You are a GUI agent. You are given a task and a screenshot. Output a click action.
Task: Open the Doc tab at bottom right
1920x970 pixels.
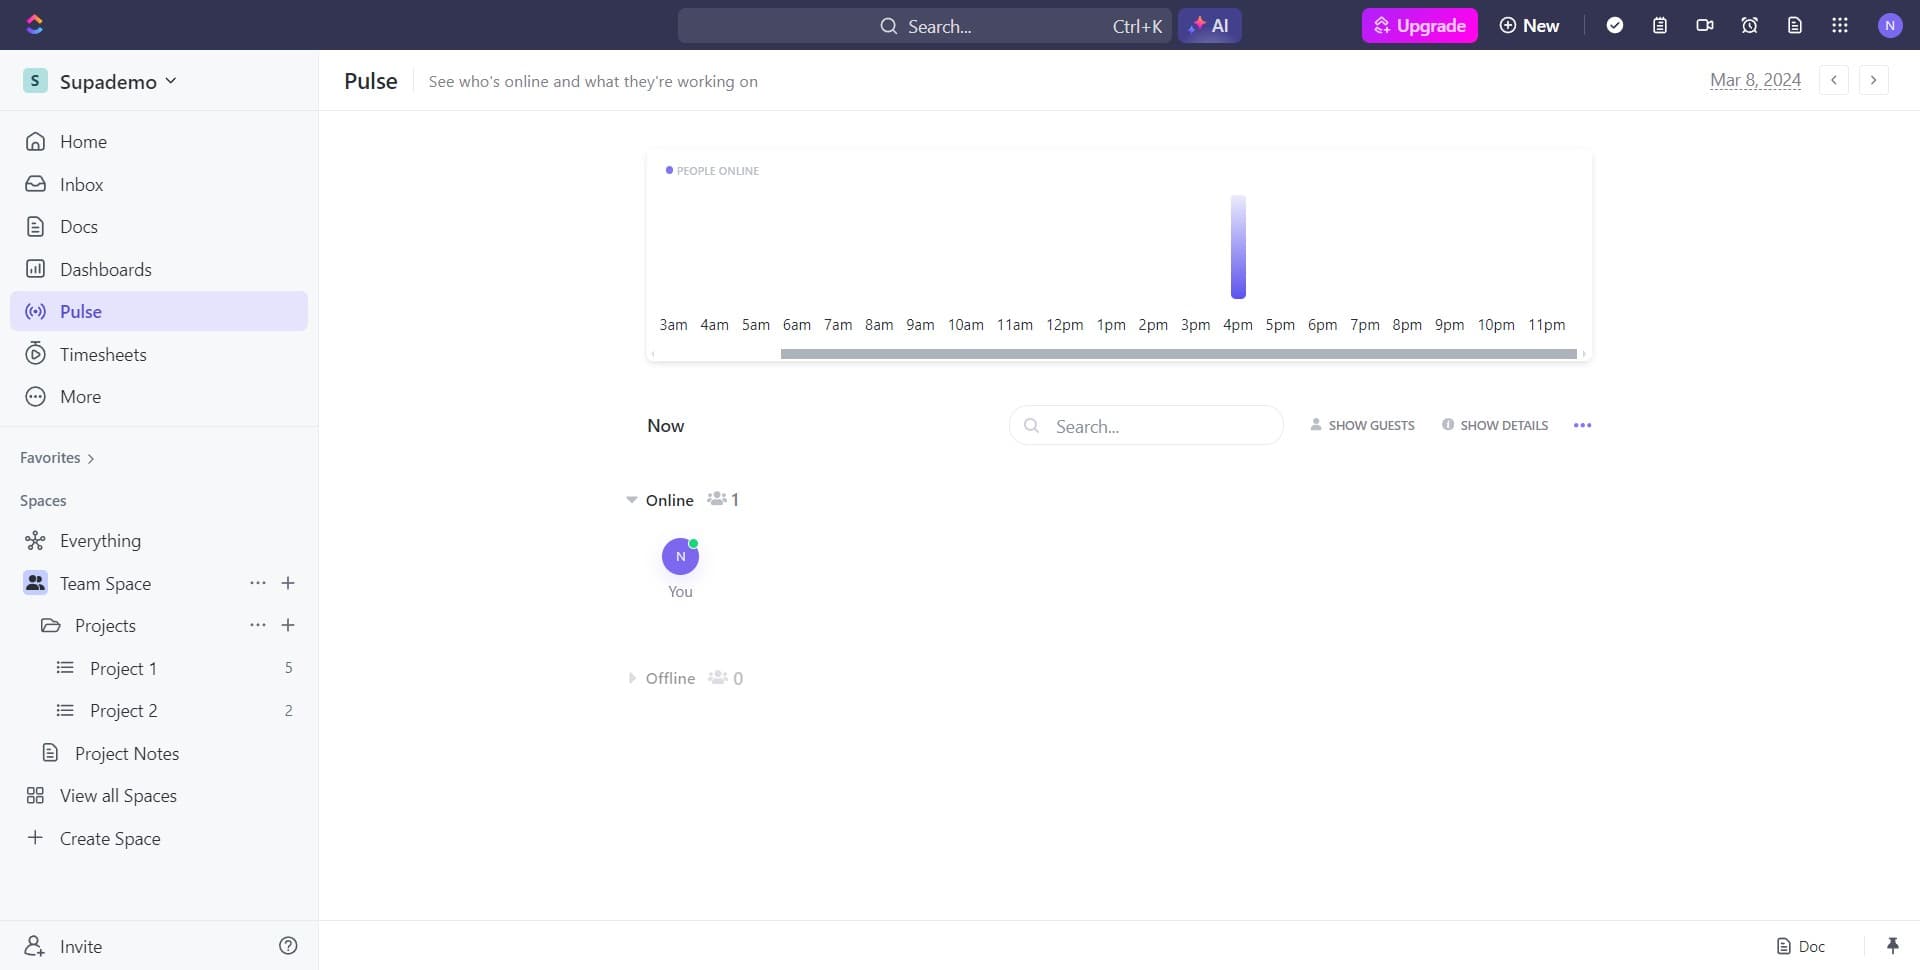(1801, 945)
